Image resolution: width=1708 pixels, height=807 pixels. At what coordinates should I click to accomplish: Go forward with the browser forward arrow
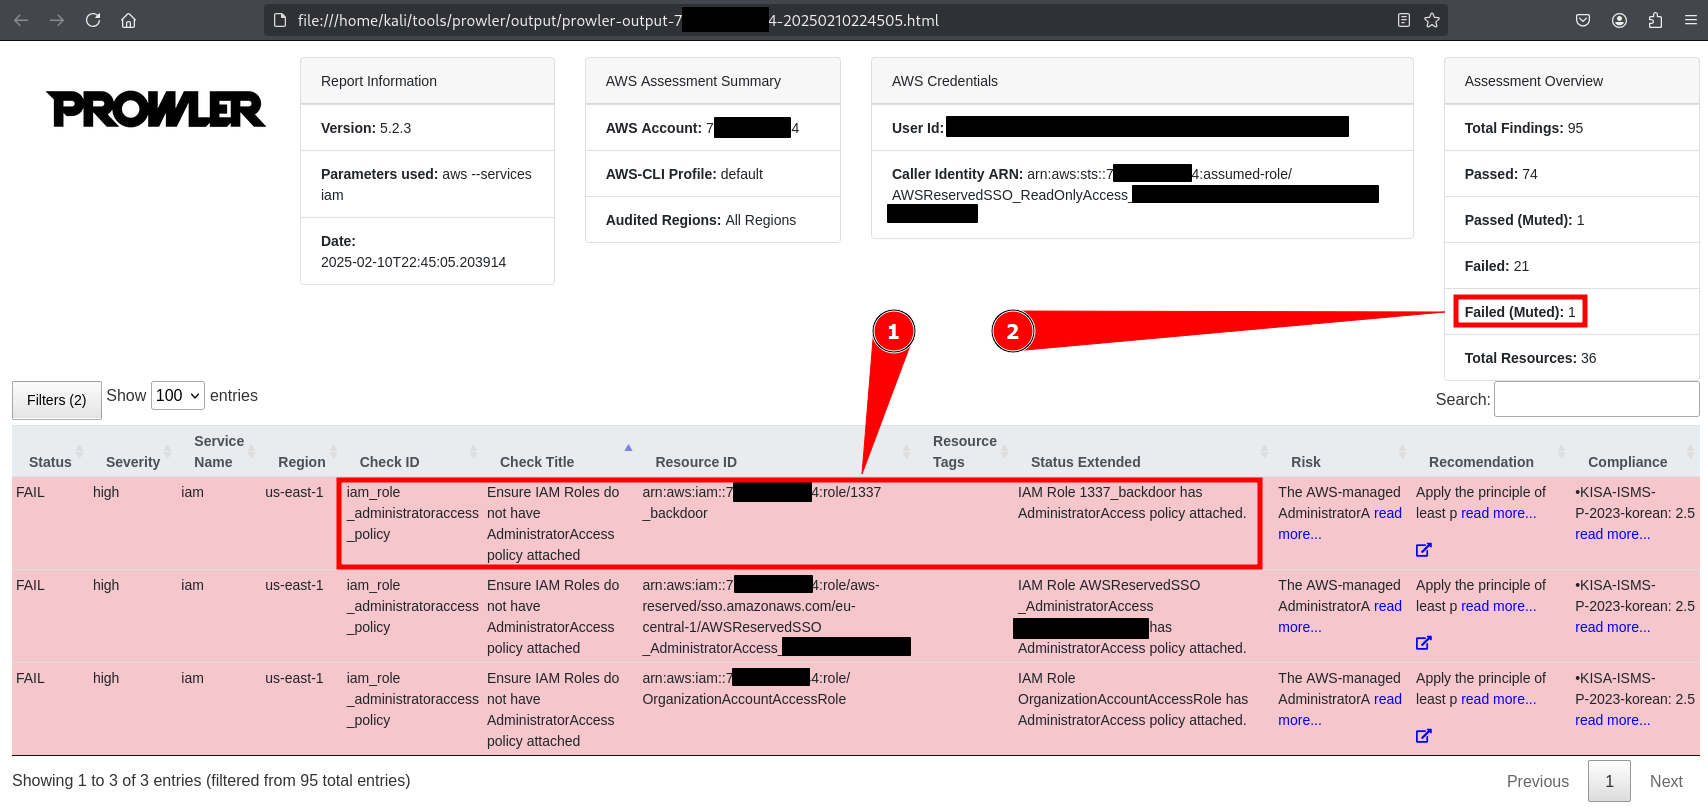pos(57,20)
